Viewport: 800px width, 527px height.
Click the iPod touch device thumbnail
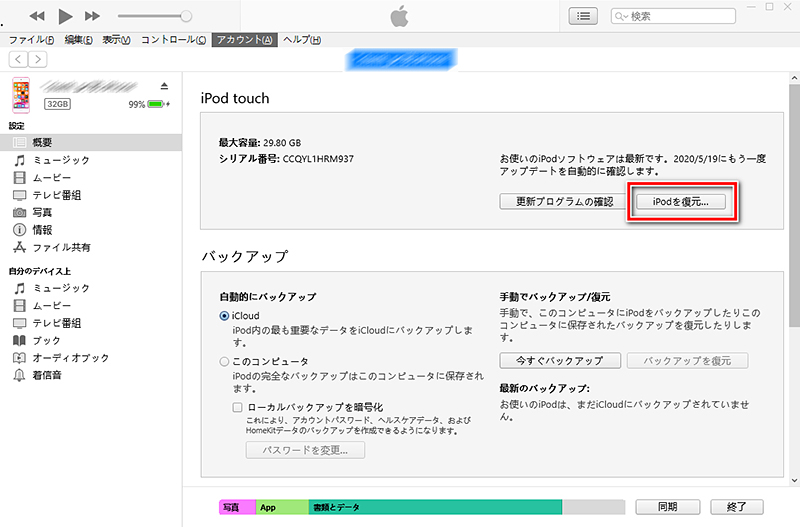coord(21,95)
